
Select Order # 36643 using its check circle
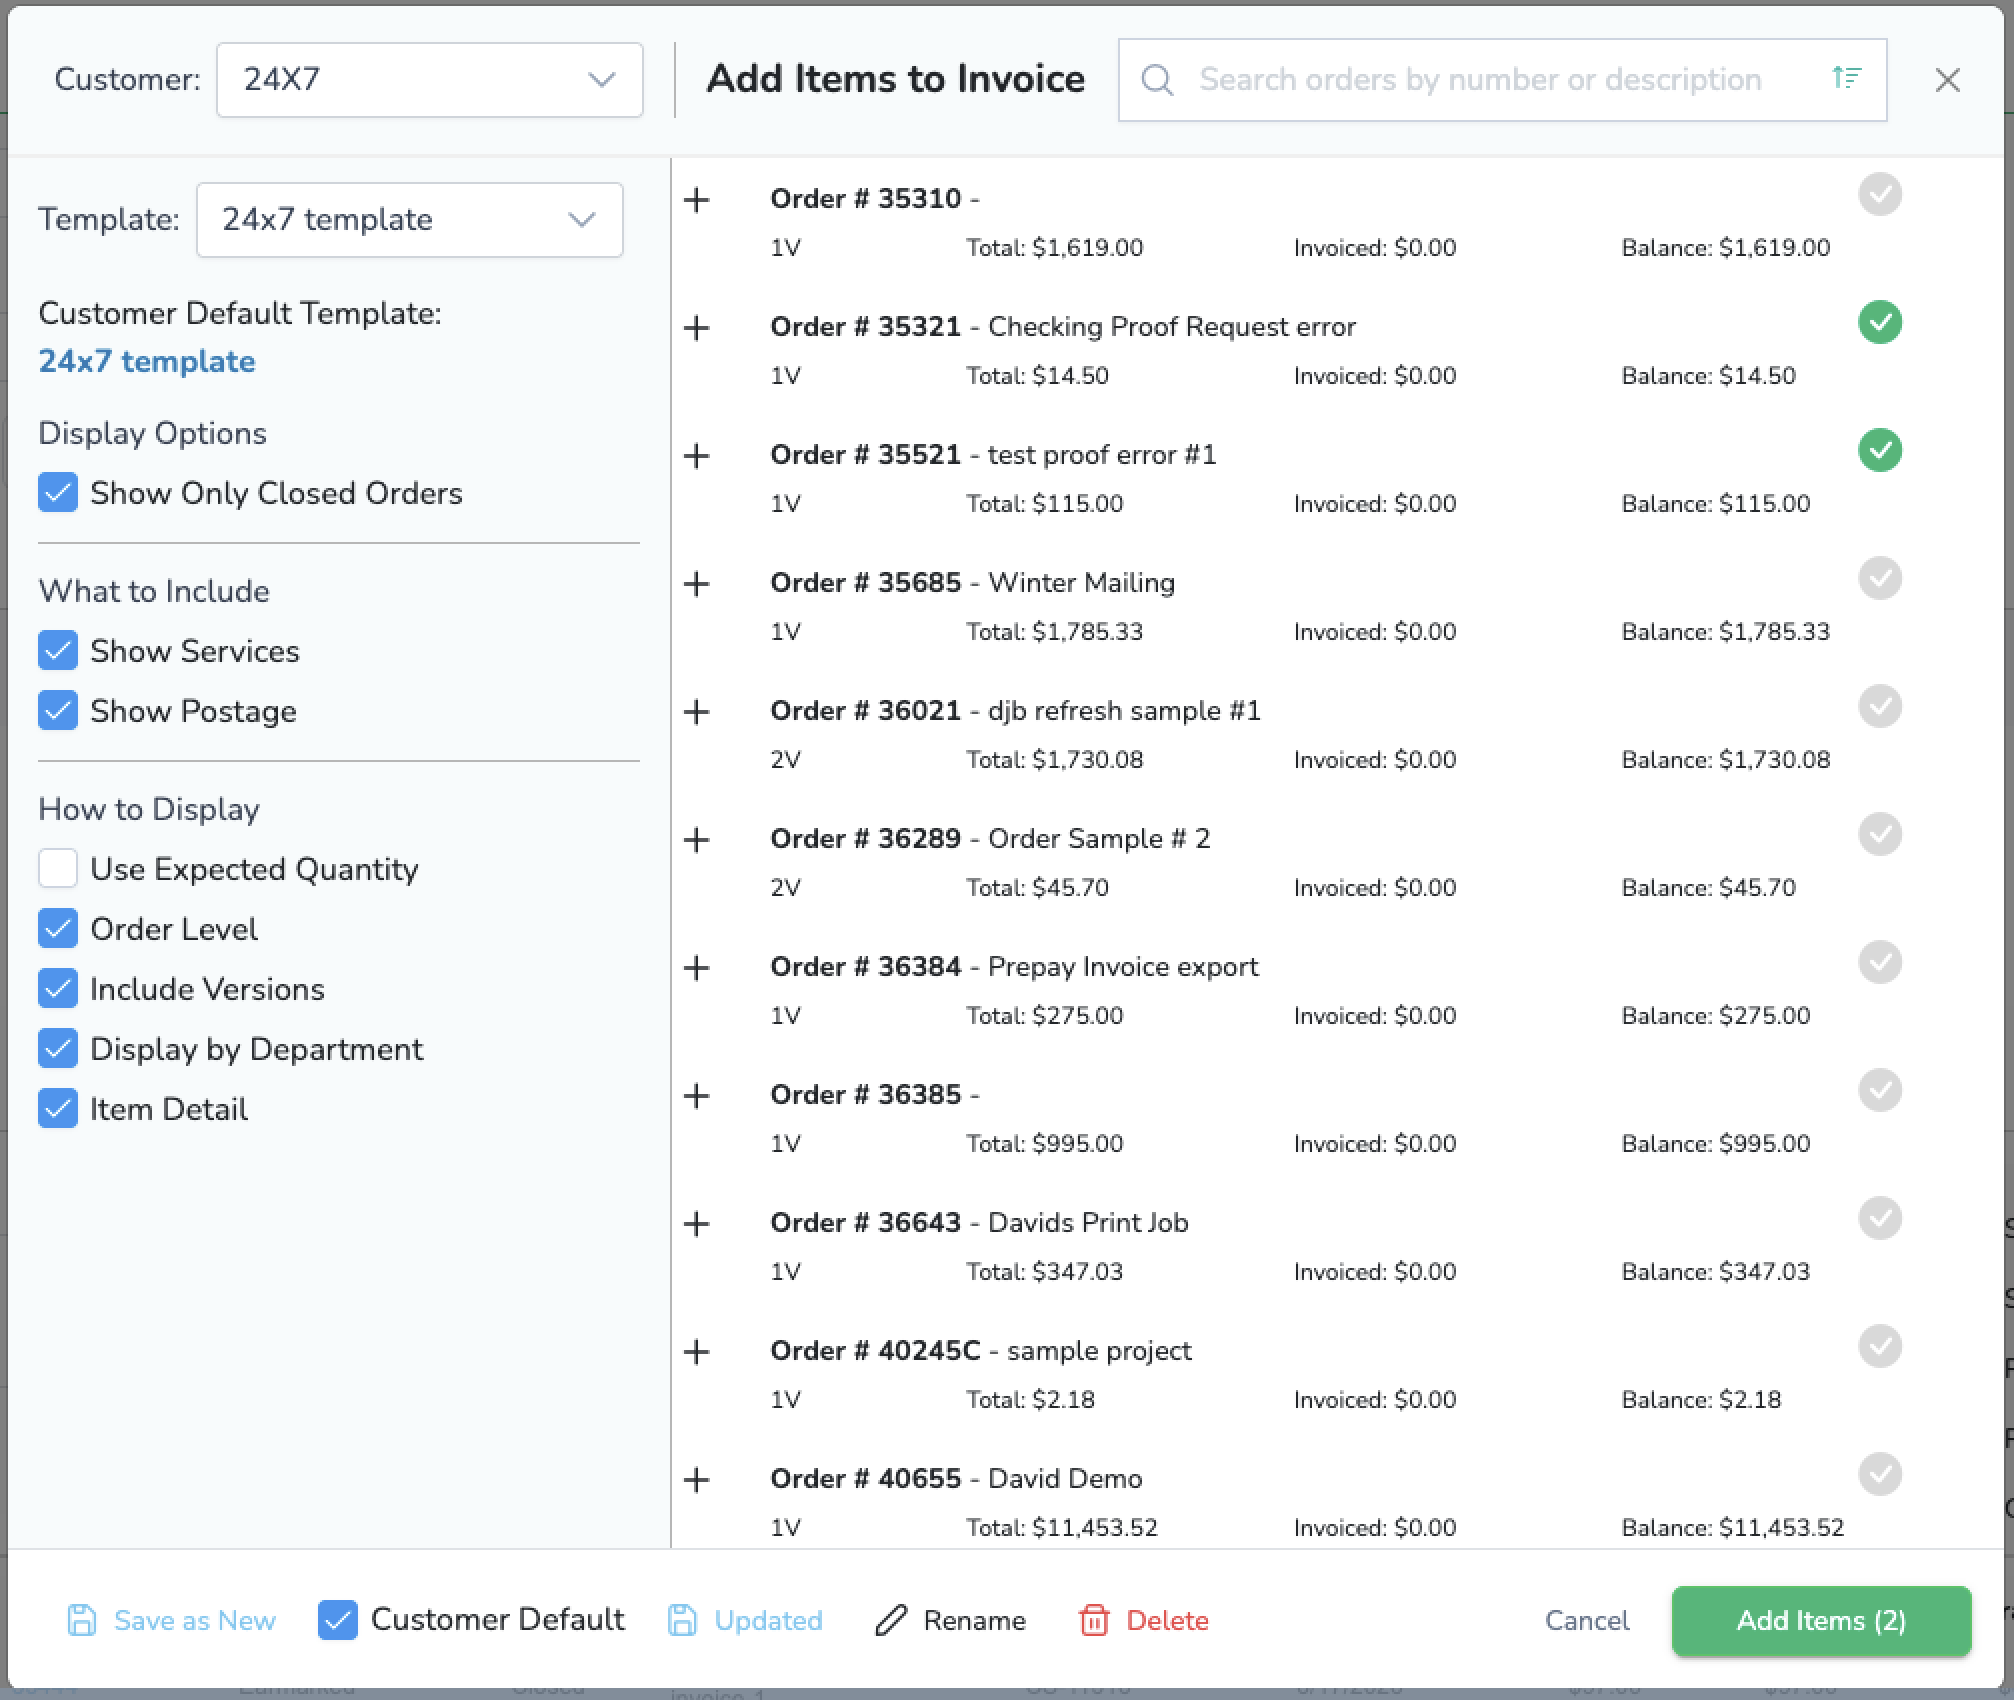tap(1880, 1218)
